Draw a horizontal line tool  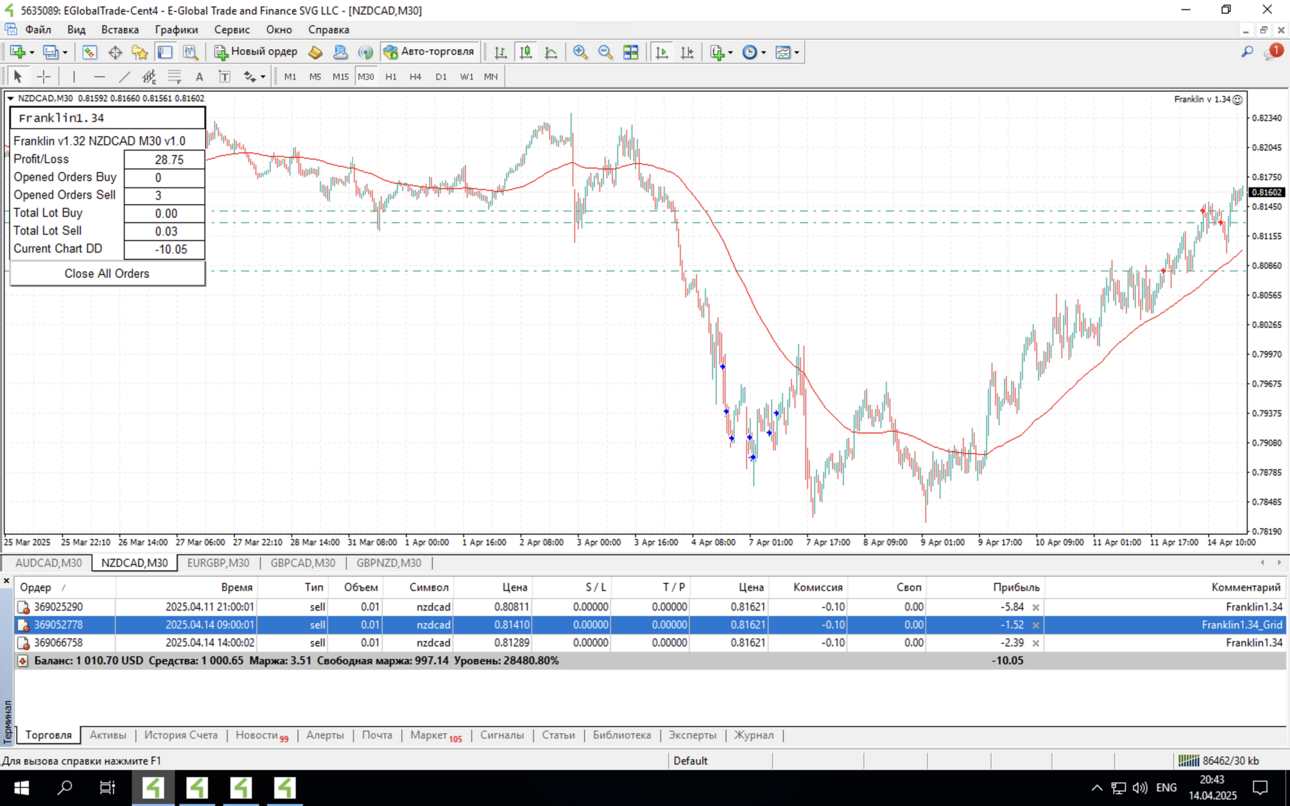[x=99, y=76]
